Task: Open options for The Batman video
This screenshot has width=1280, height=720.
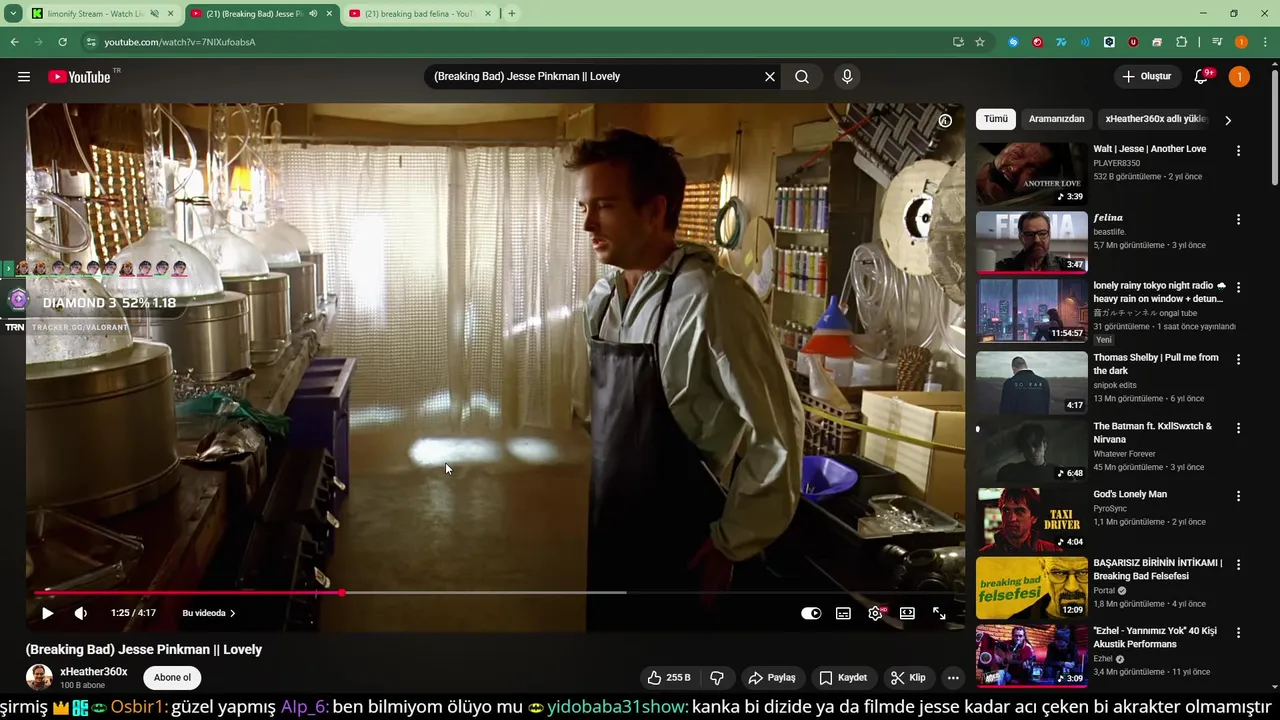Action: click(1238, 428)
